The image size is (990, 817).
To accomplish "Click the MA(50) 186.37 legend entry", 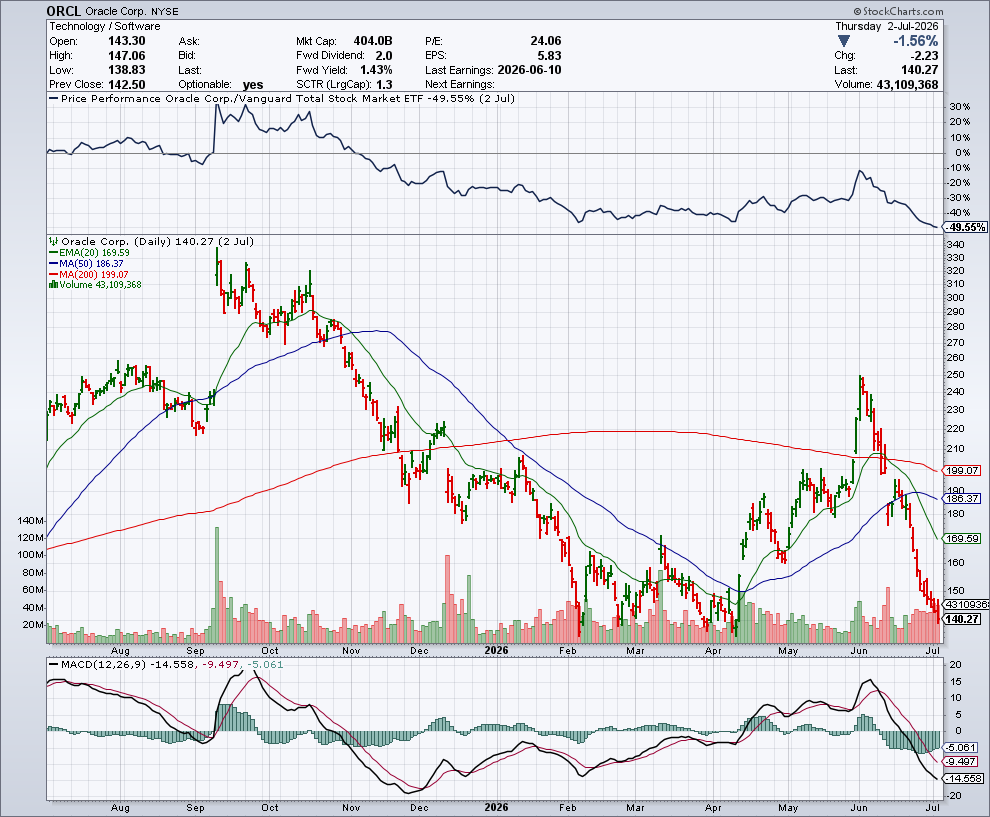I will tap(86, 263).
